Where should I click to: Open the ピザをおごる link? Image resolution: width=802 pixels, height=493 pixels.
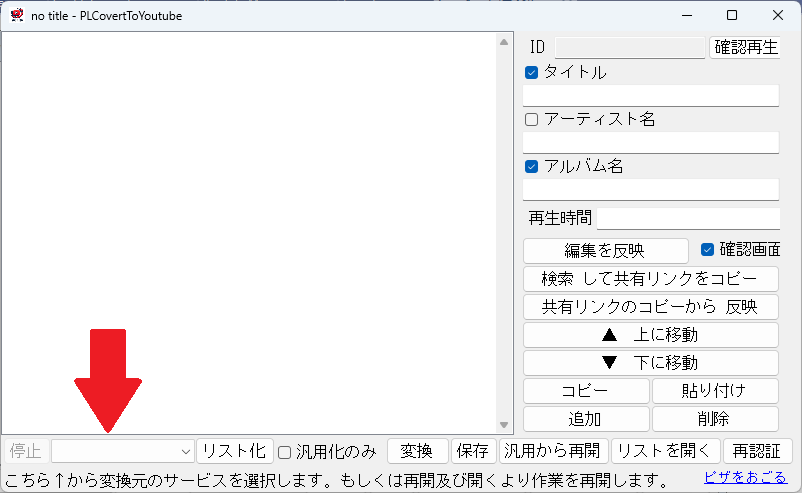click(744, 478)
